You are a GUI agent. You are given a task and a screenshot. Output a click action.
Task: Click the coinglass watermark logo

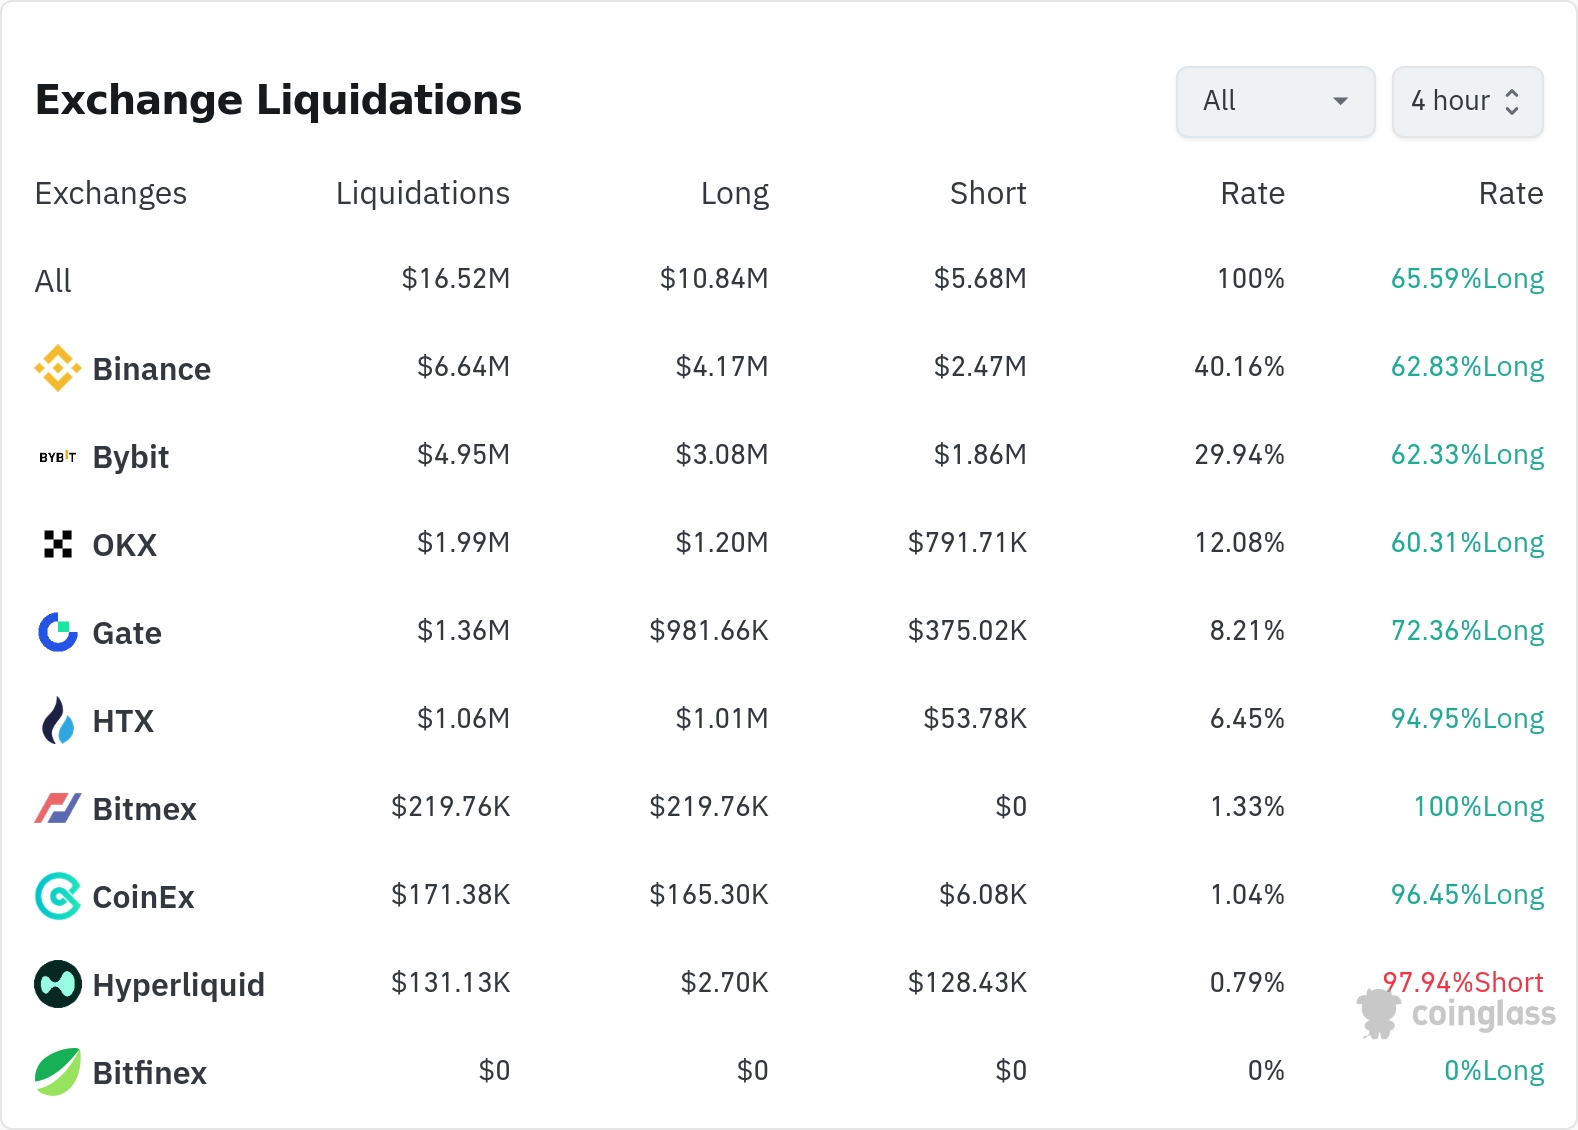coord(1457,1014)
